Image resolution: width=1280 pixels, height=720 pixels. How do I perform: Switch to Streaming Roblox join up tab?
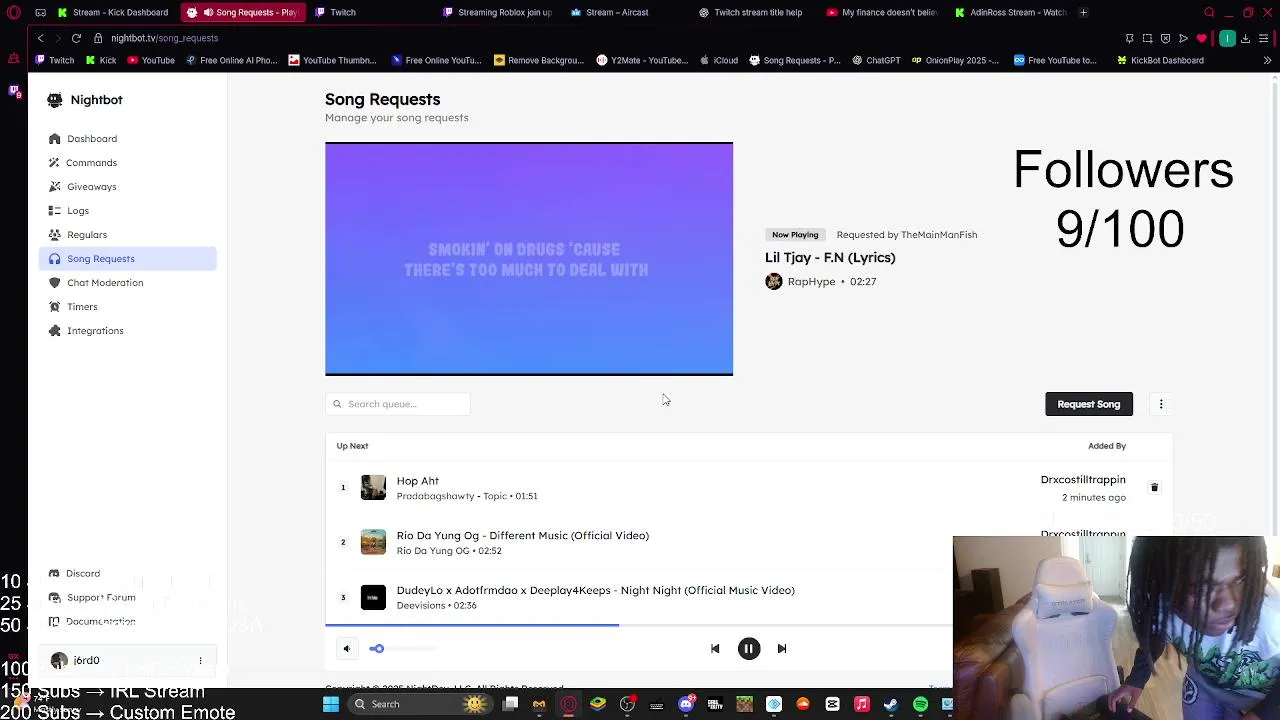click(497, 12)
